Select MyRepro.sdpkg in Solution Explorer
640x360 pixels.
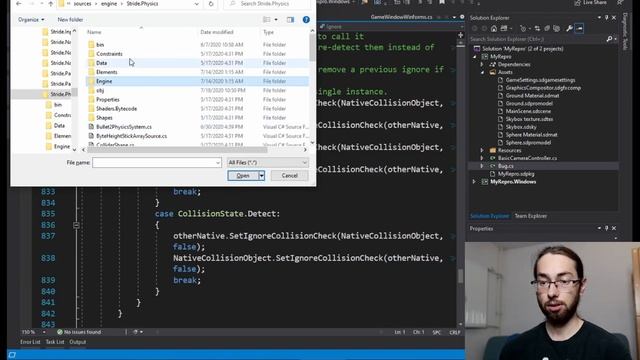(x=516, y=174)
